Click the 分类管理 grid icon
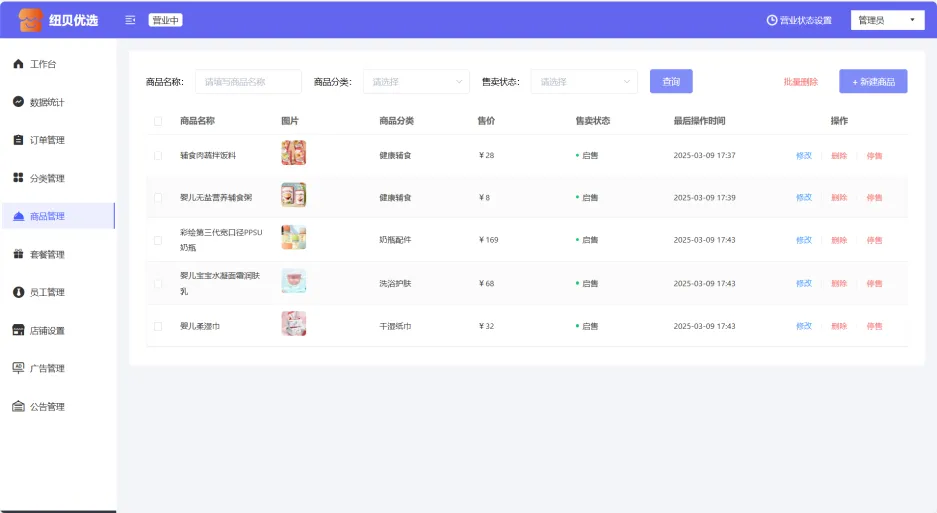This screenshot has width=937, height=513. click(x=18, y=178)
